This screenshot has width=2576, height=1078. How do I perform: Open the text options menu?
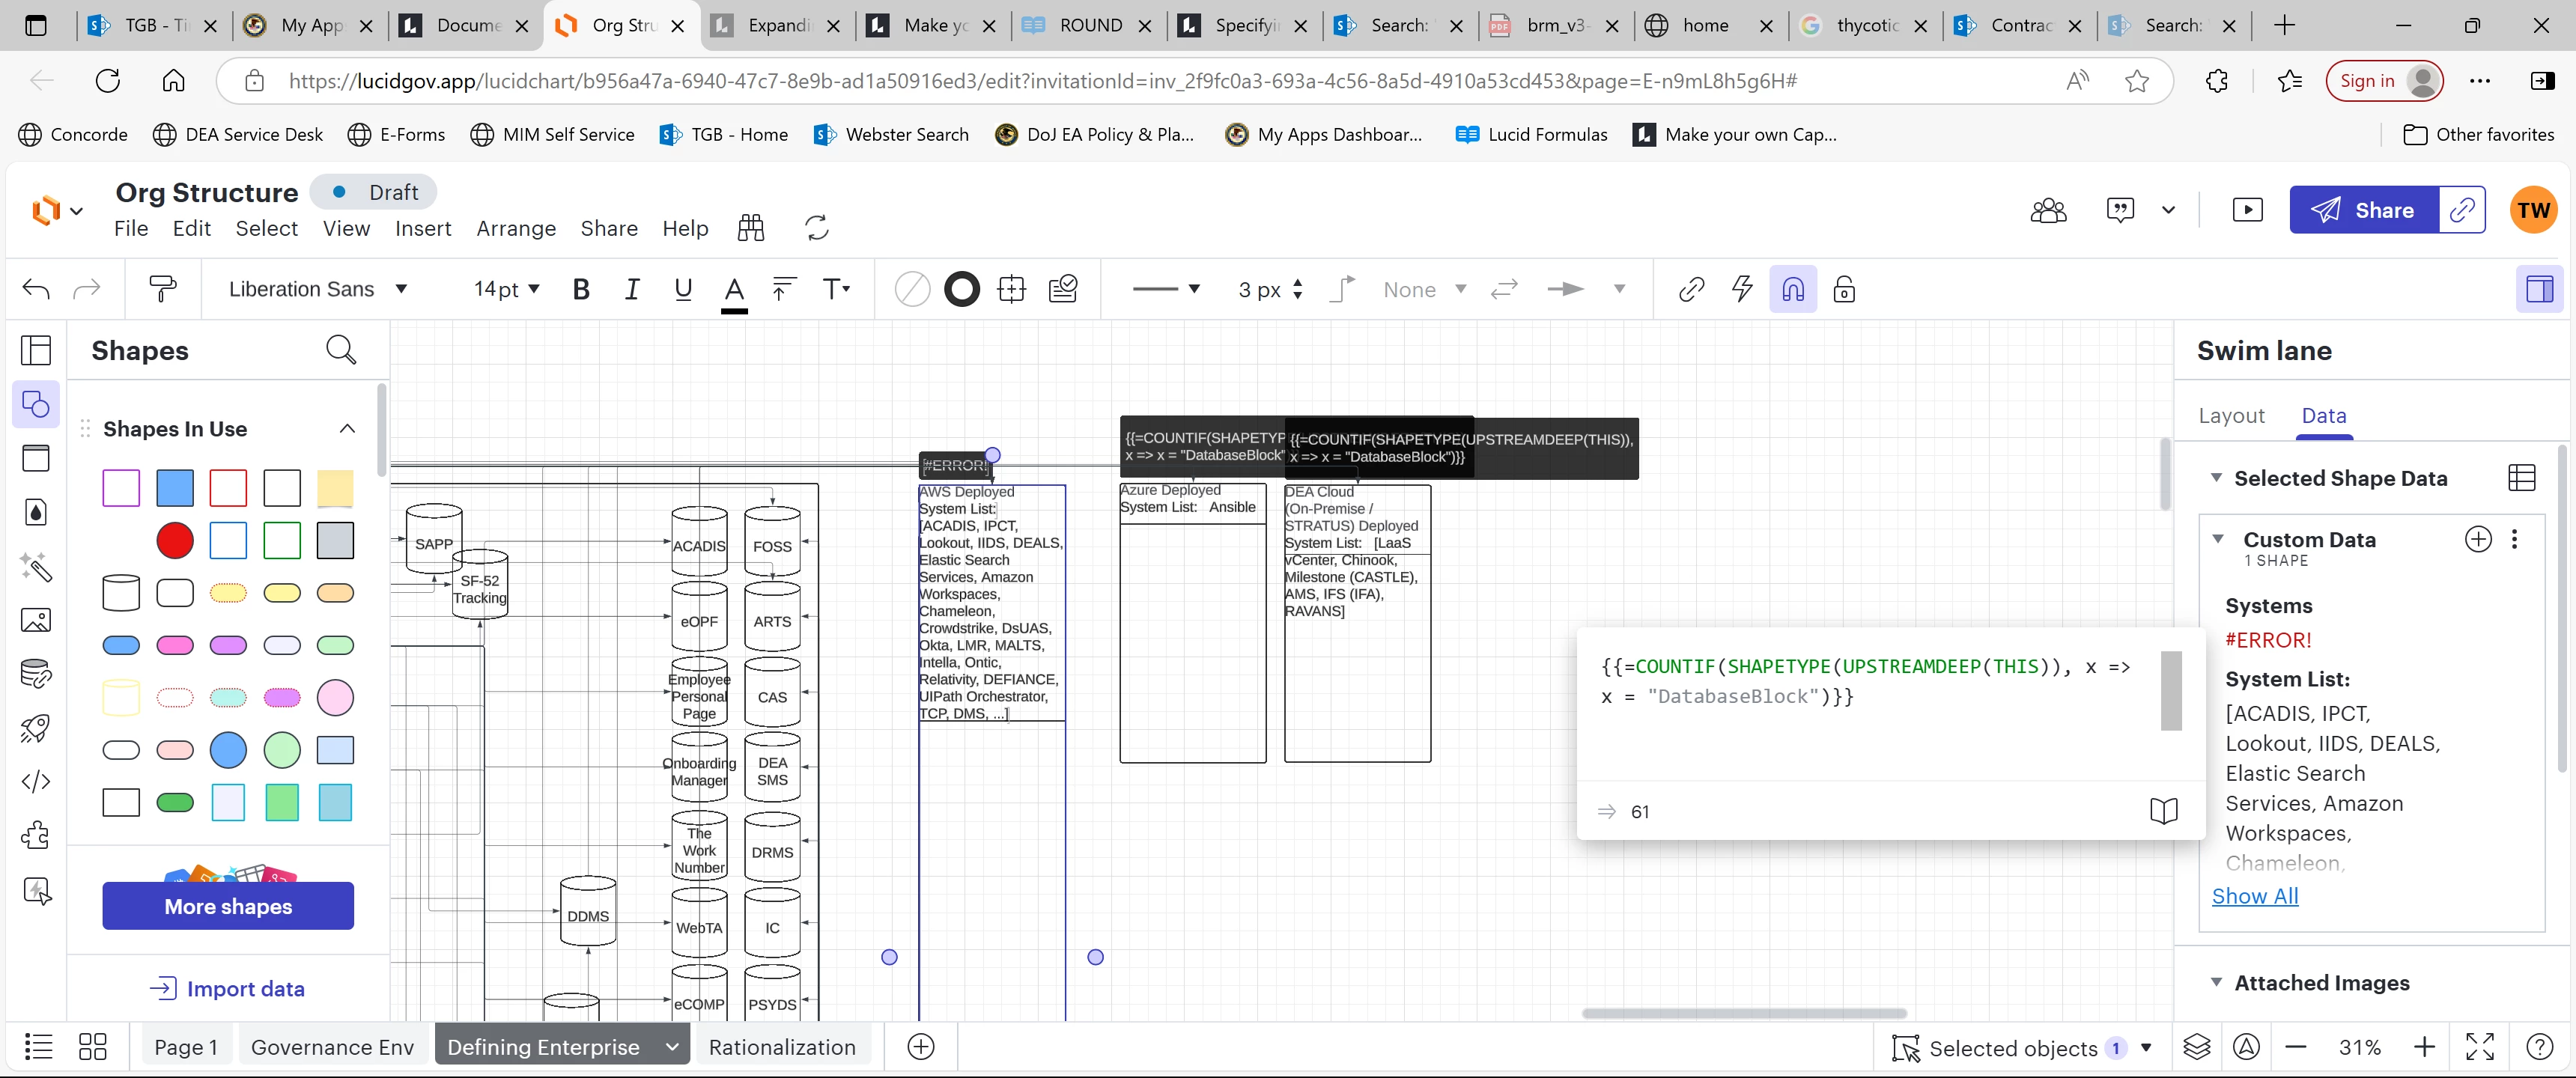836,290
